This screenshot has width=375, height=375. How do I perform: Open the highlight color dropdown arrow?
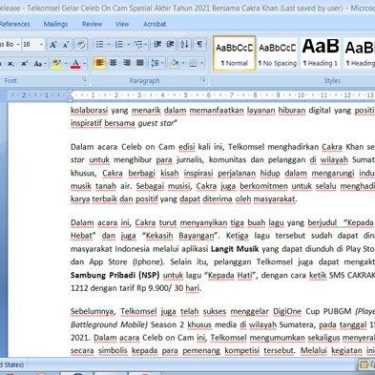pyautogui.click(x=66, y=63)
